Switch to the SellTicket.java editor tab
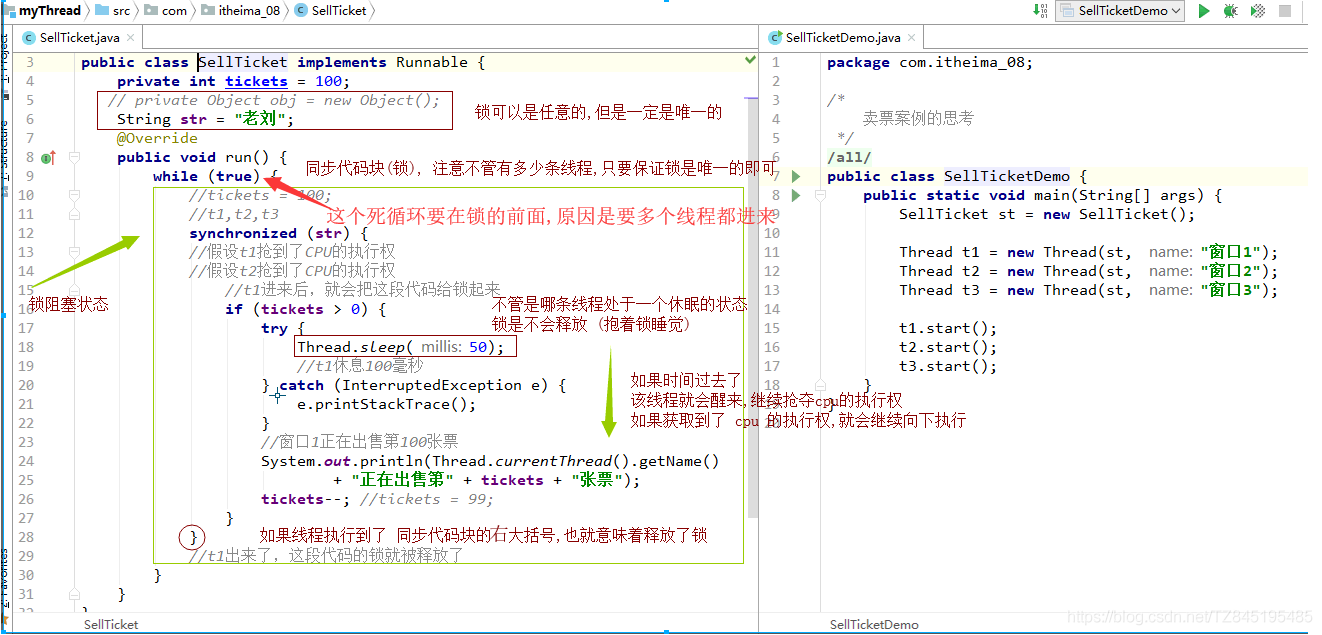This screenshot has width=1322, height=635. pyautogui.click(x=79, y=38)
